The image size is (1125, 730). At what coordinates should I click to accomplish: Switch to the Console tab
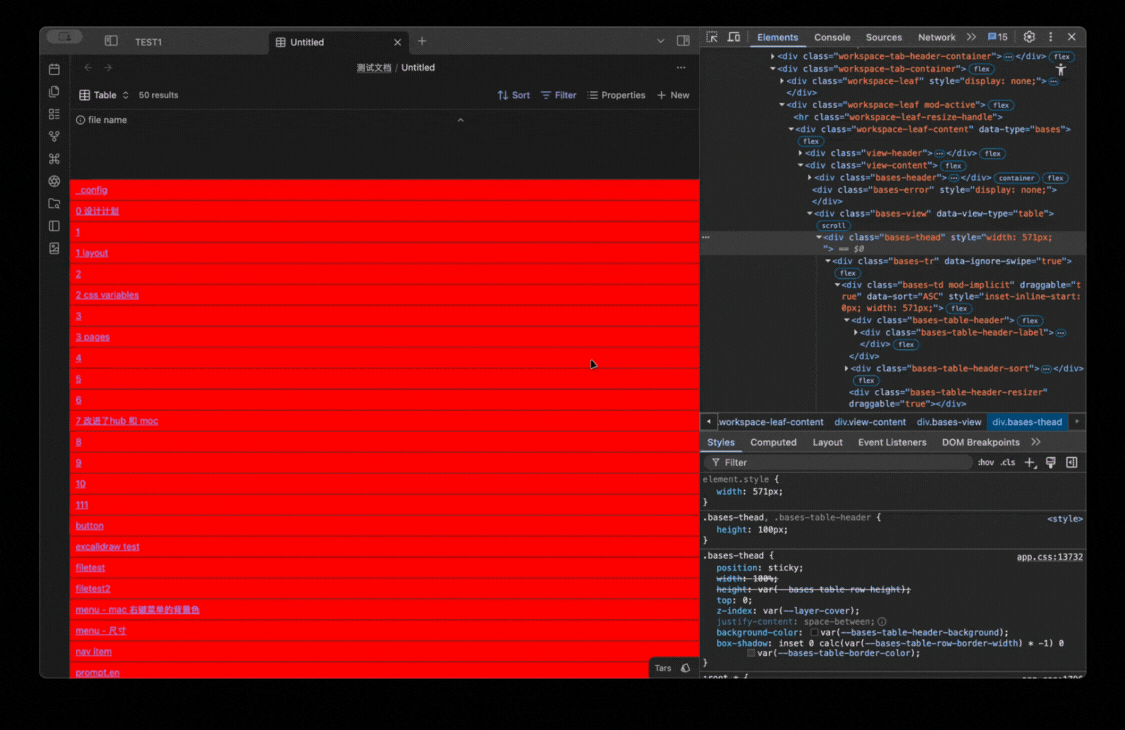[x=832, y=37]
